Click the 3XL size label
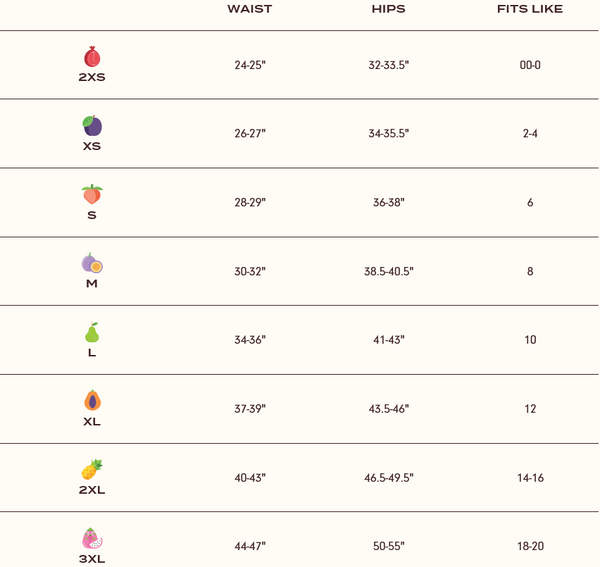Screen dimensions: 600x567 (92, 559)
